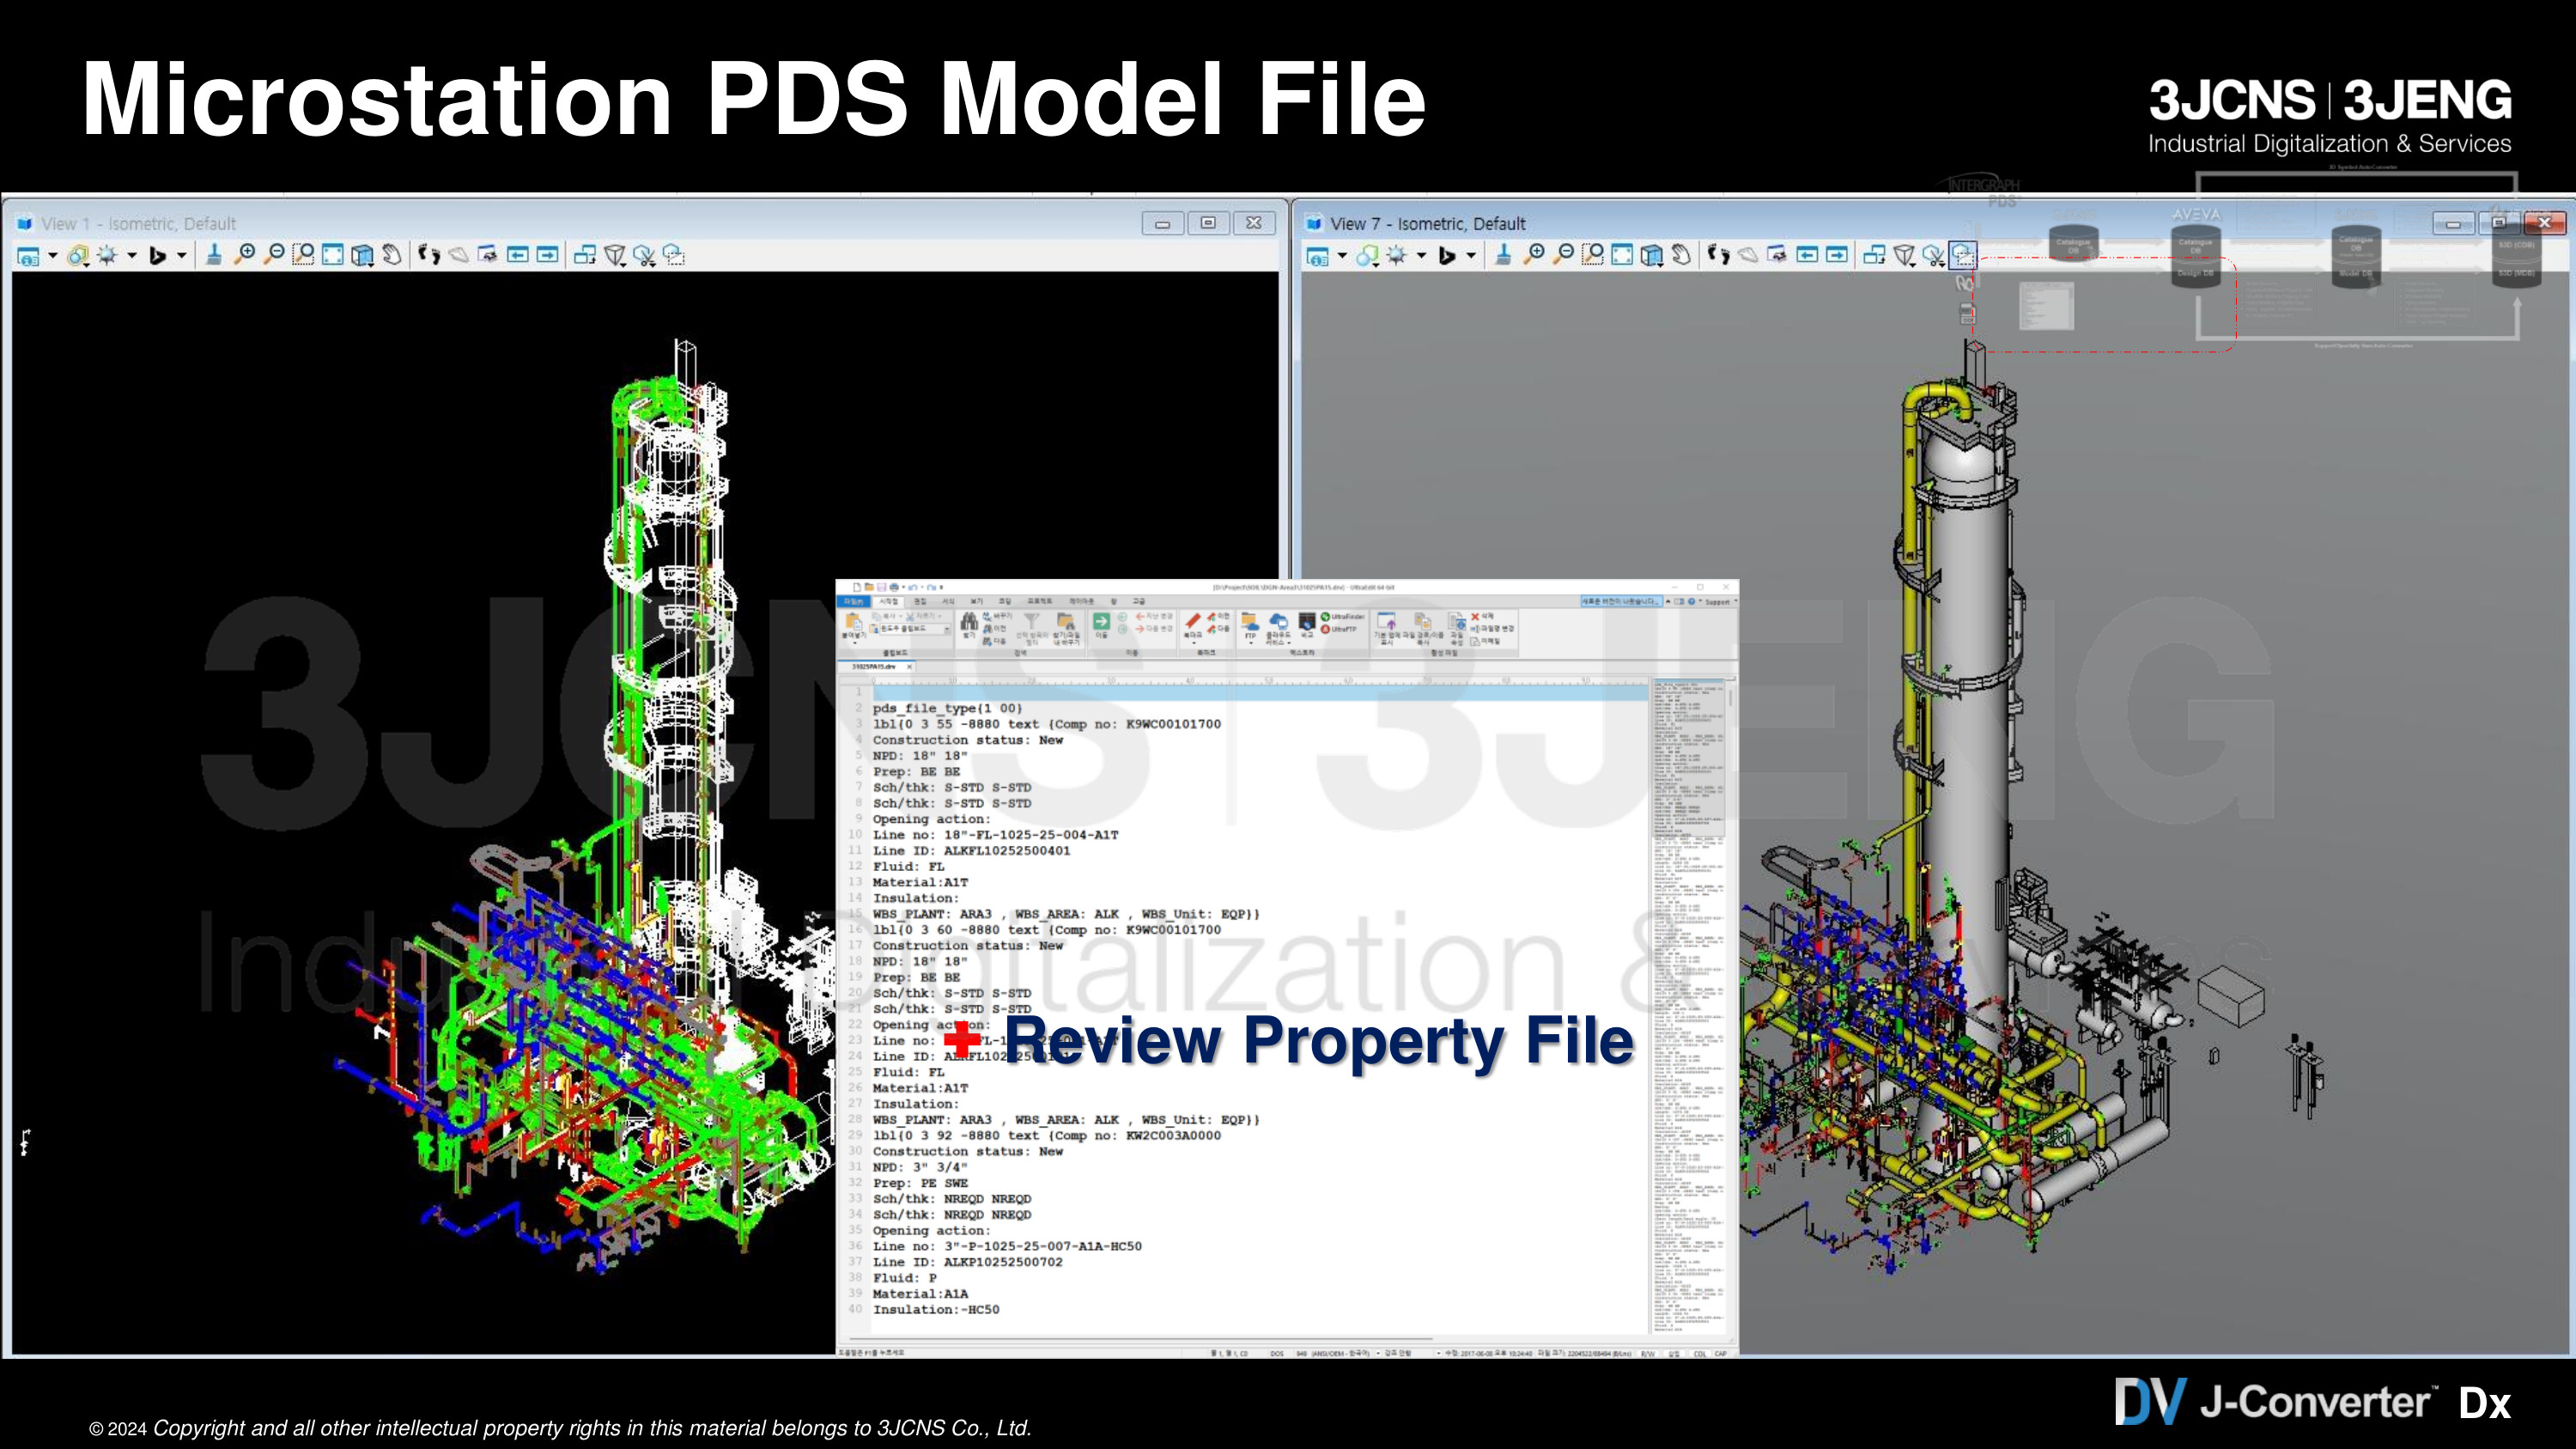2576x1449 pixels.
Task: Launch UltraFinder from UltraEdit ribbon
Action: coord(1342,617)
